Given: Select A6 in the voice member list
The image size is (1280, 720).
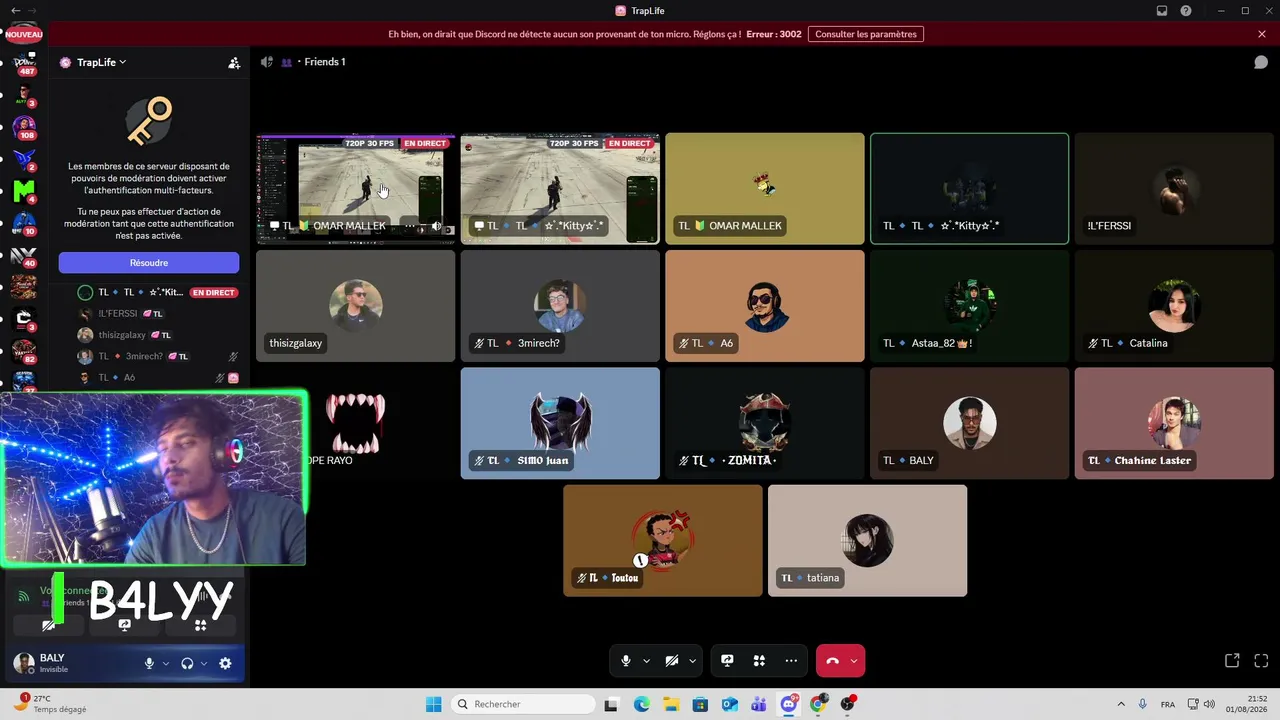Looking at the screenshot, I should 160,378.
